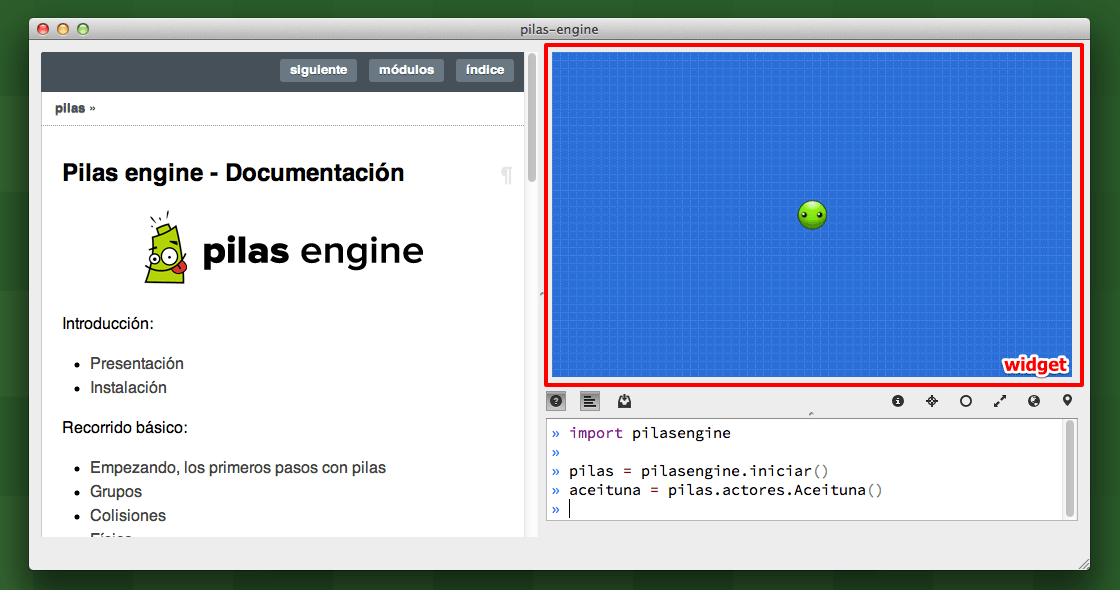Toggle the text-lines interpreter button
This screenshot has height=590, width=1120.
pos(589,401)
